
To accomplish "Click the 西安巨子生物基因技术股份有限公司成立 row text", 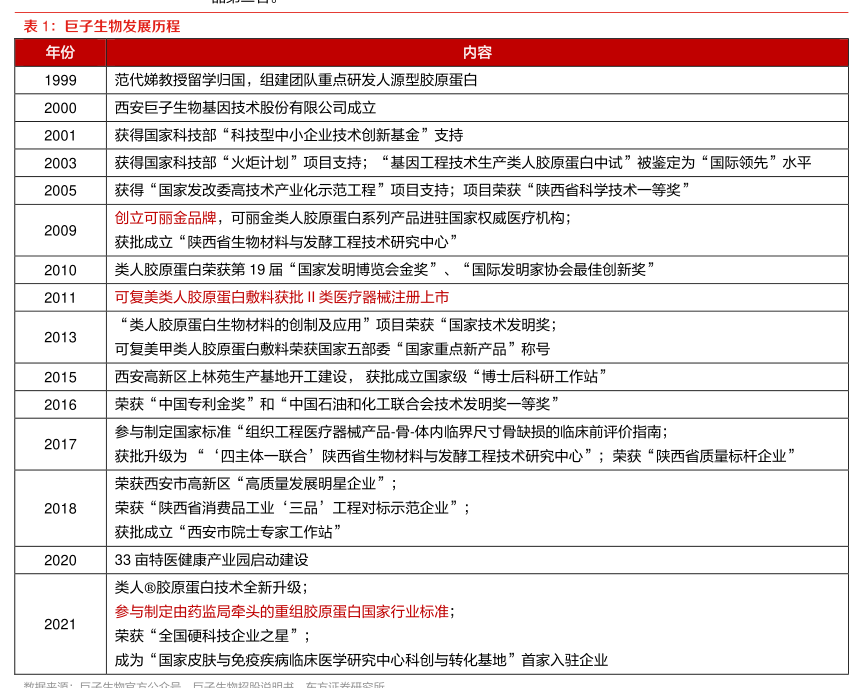I will 245,108.
